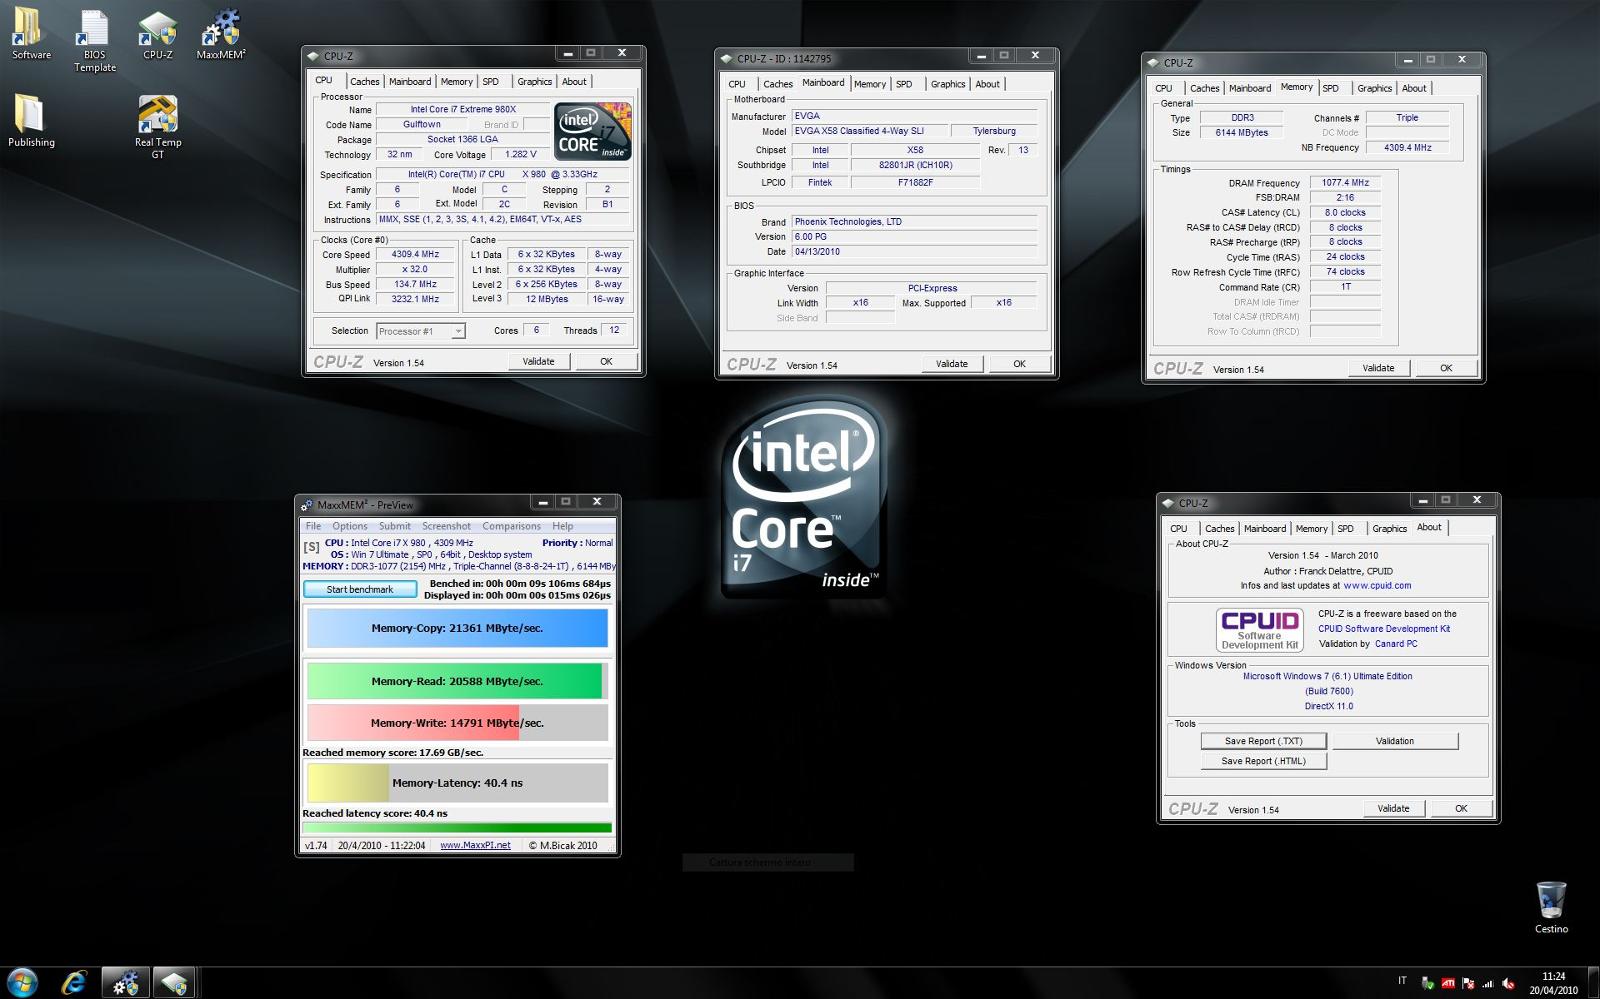
Task: Click Start benchmark button
Action: pyautogui.click(x=360, y=589)
